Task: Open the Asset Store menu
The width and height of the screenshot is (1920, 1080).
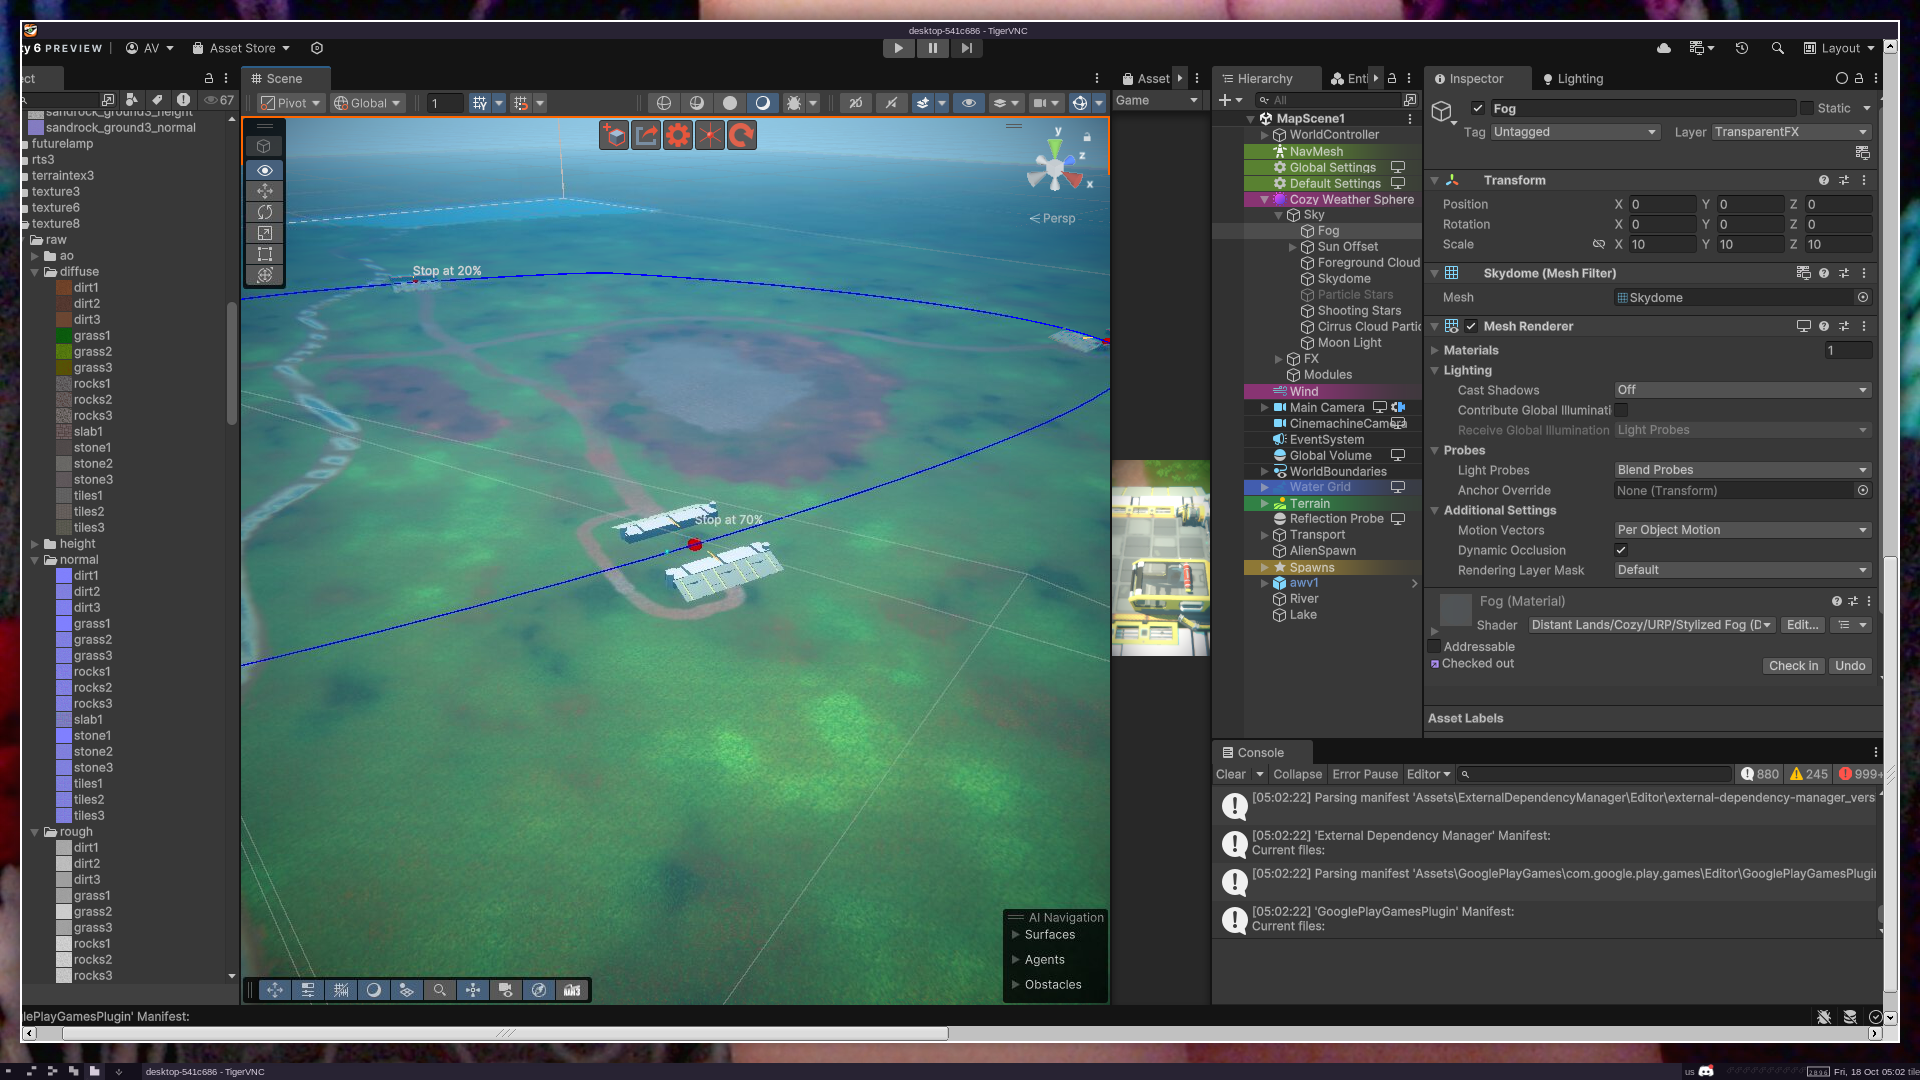Action: tap(242, 48)
